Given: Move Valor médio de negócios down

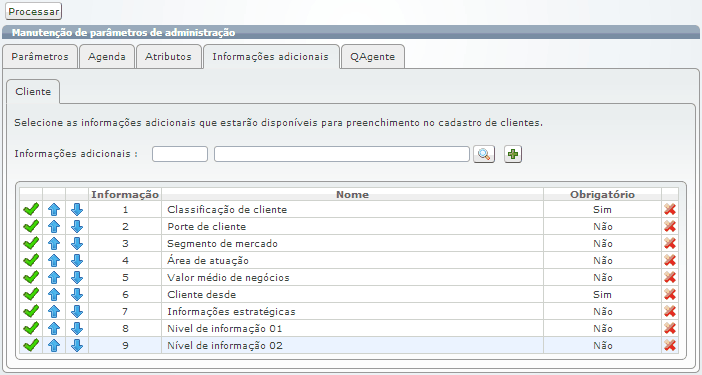Looking at the screenshot, I should click(77, 277).
